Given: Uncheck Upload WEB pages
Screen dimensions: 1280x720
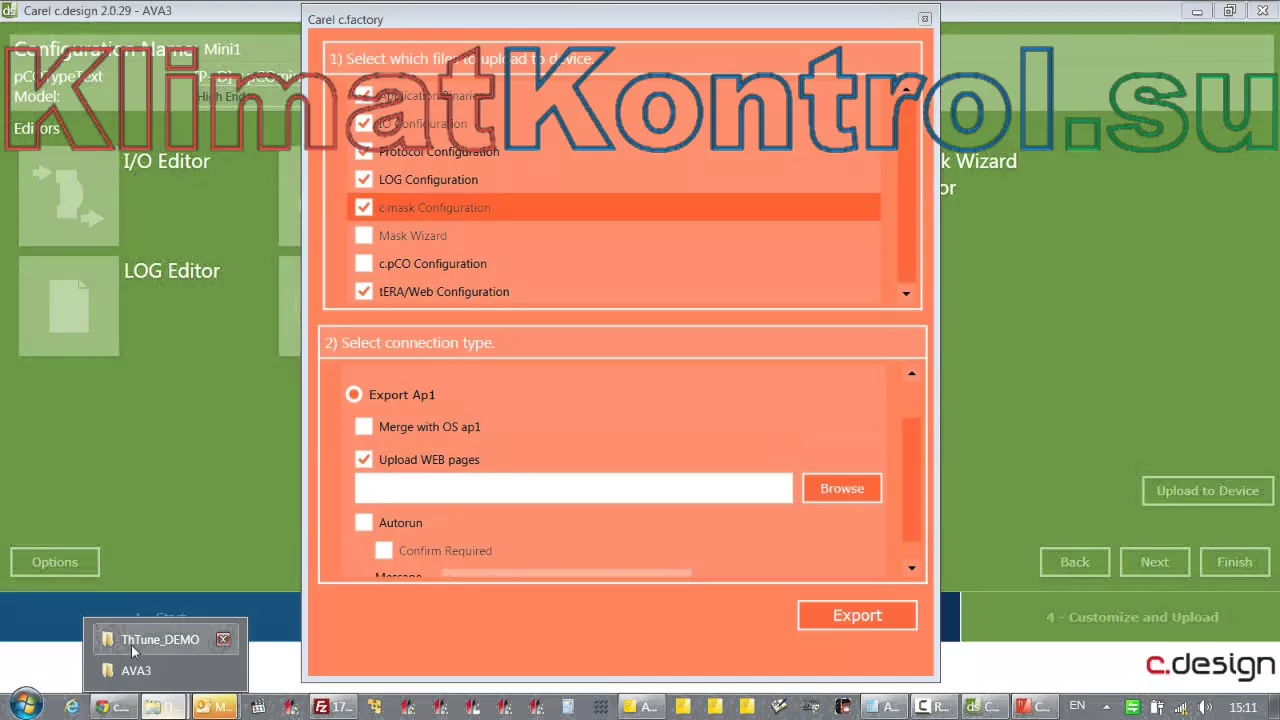Looking at the screenshot, I should (x=364, y=460).
